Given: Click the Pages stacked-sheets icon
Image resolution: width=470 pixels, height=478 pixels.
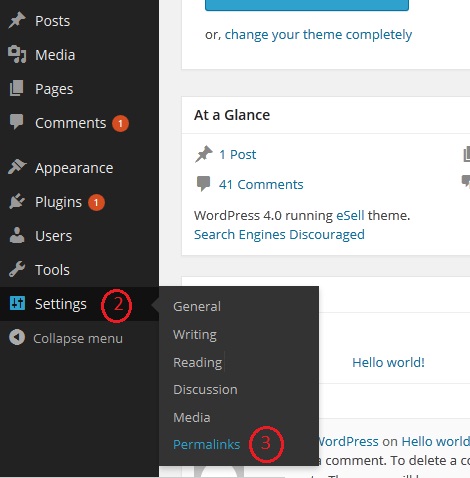Looking at the screenshot, I should tap(16, 88).
